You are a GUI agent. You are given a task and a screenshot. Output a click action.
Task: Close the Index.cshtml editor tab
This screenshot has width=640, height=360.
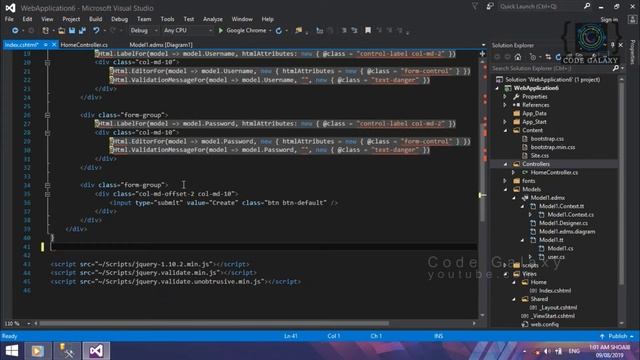[53, 45]
